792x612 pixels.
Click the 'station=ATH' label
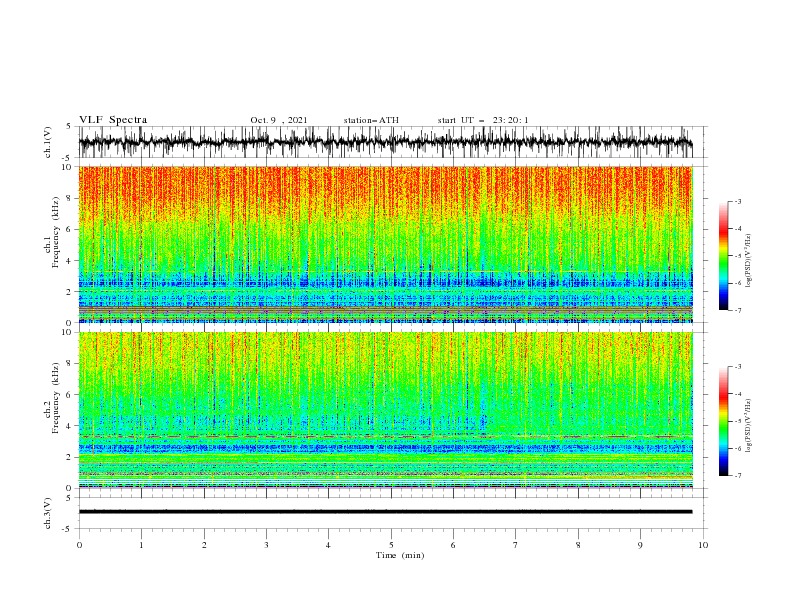[x=371, y=120]
